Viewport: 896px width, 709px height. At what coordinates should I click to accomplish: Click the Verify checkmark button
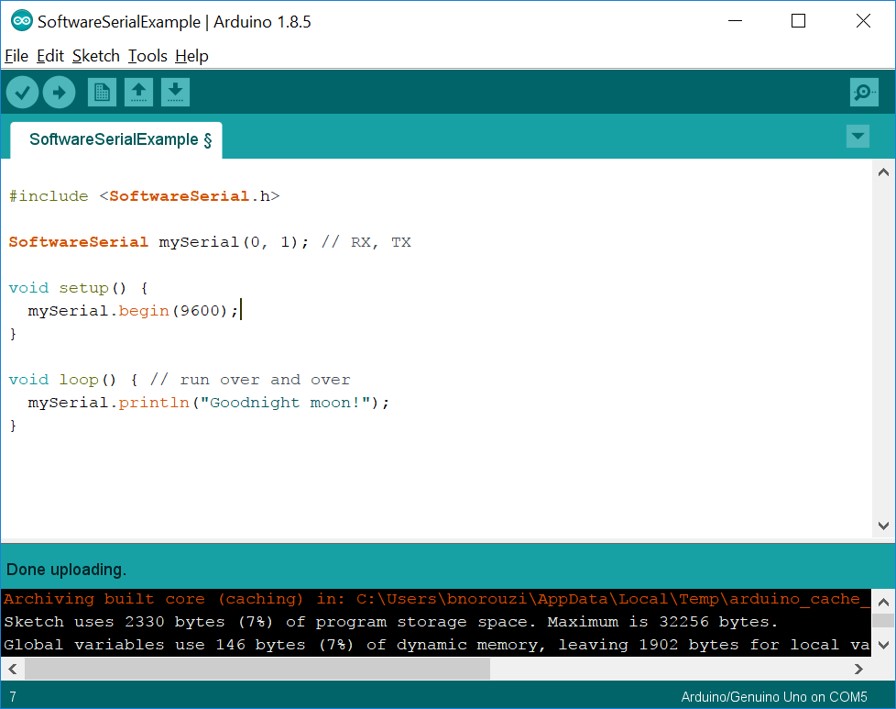click(22, 92)
